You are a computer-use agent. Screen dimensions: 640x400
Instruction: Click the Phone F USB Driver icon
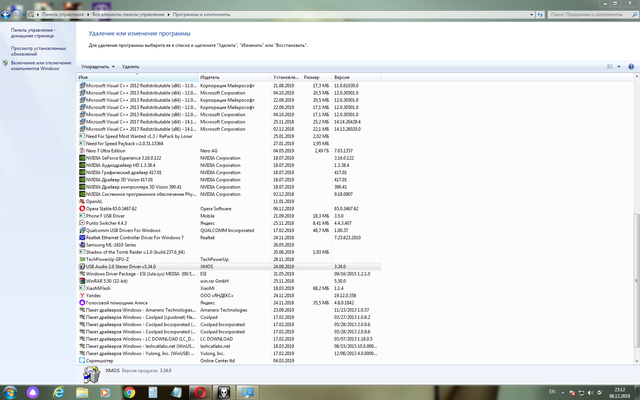pyautogui.click(x=82, y=216)
